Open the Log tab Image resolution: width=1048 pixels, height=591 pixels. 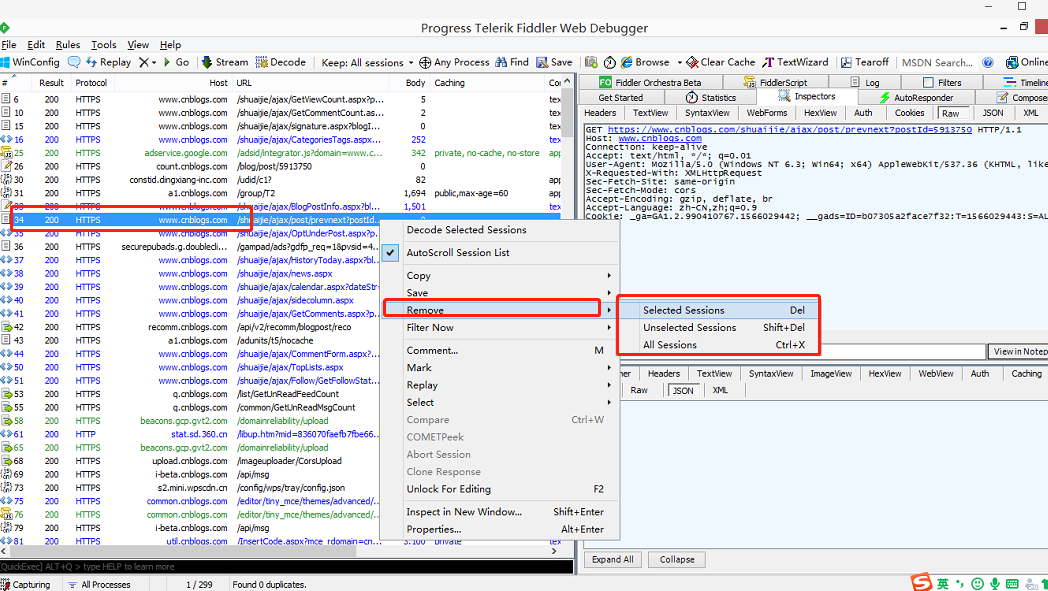tap(865, 82)
